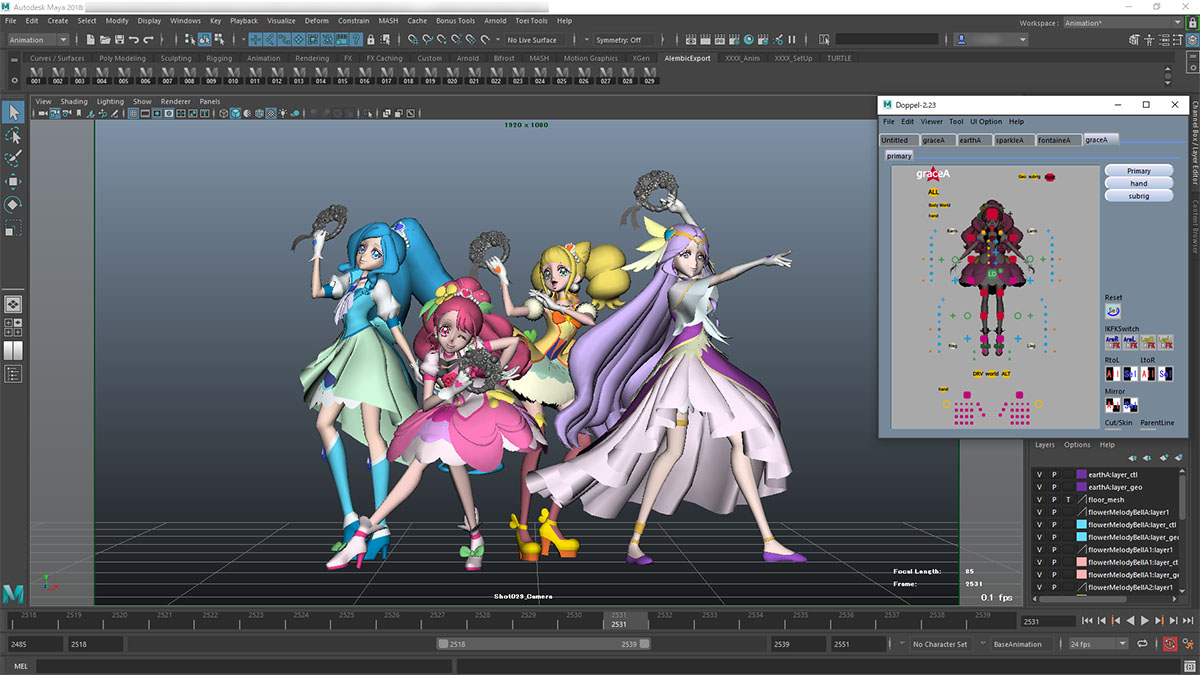Click purple color swatch of earthA:layer_ctl
This screenshot has width=1200, height=675.
pos(1081,474)
